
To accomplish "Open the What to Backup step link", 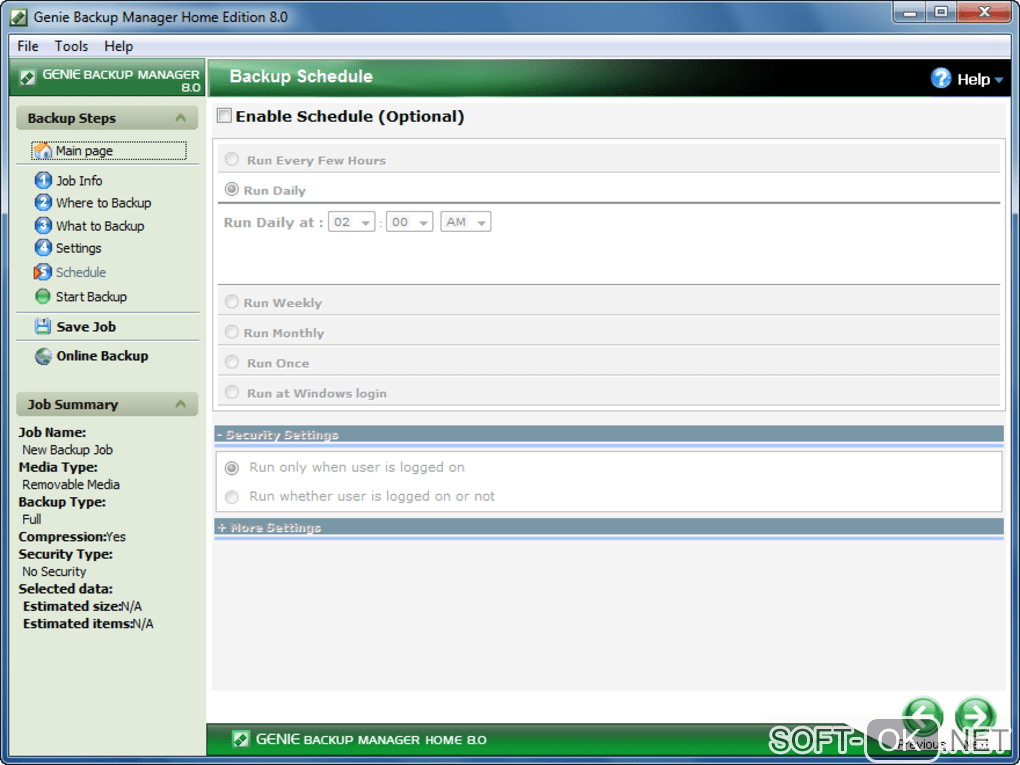I will [100, 226].
